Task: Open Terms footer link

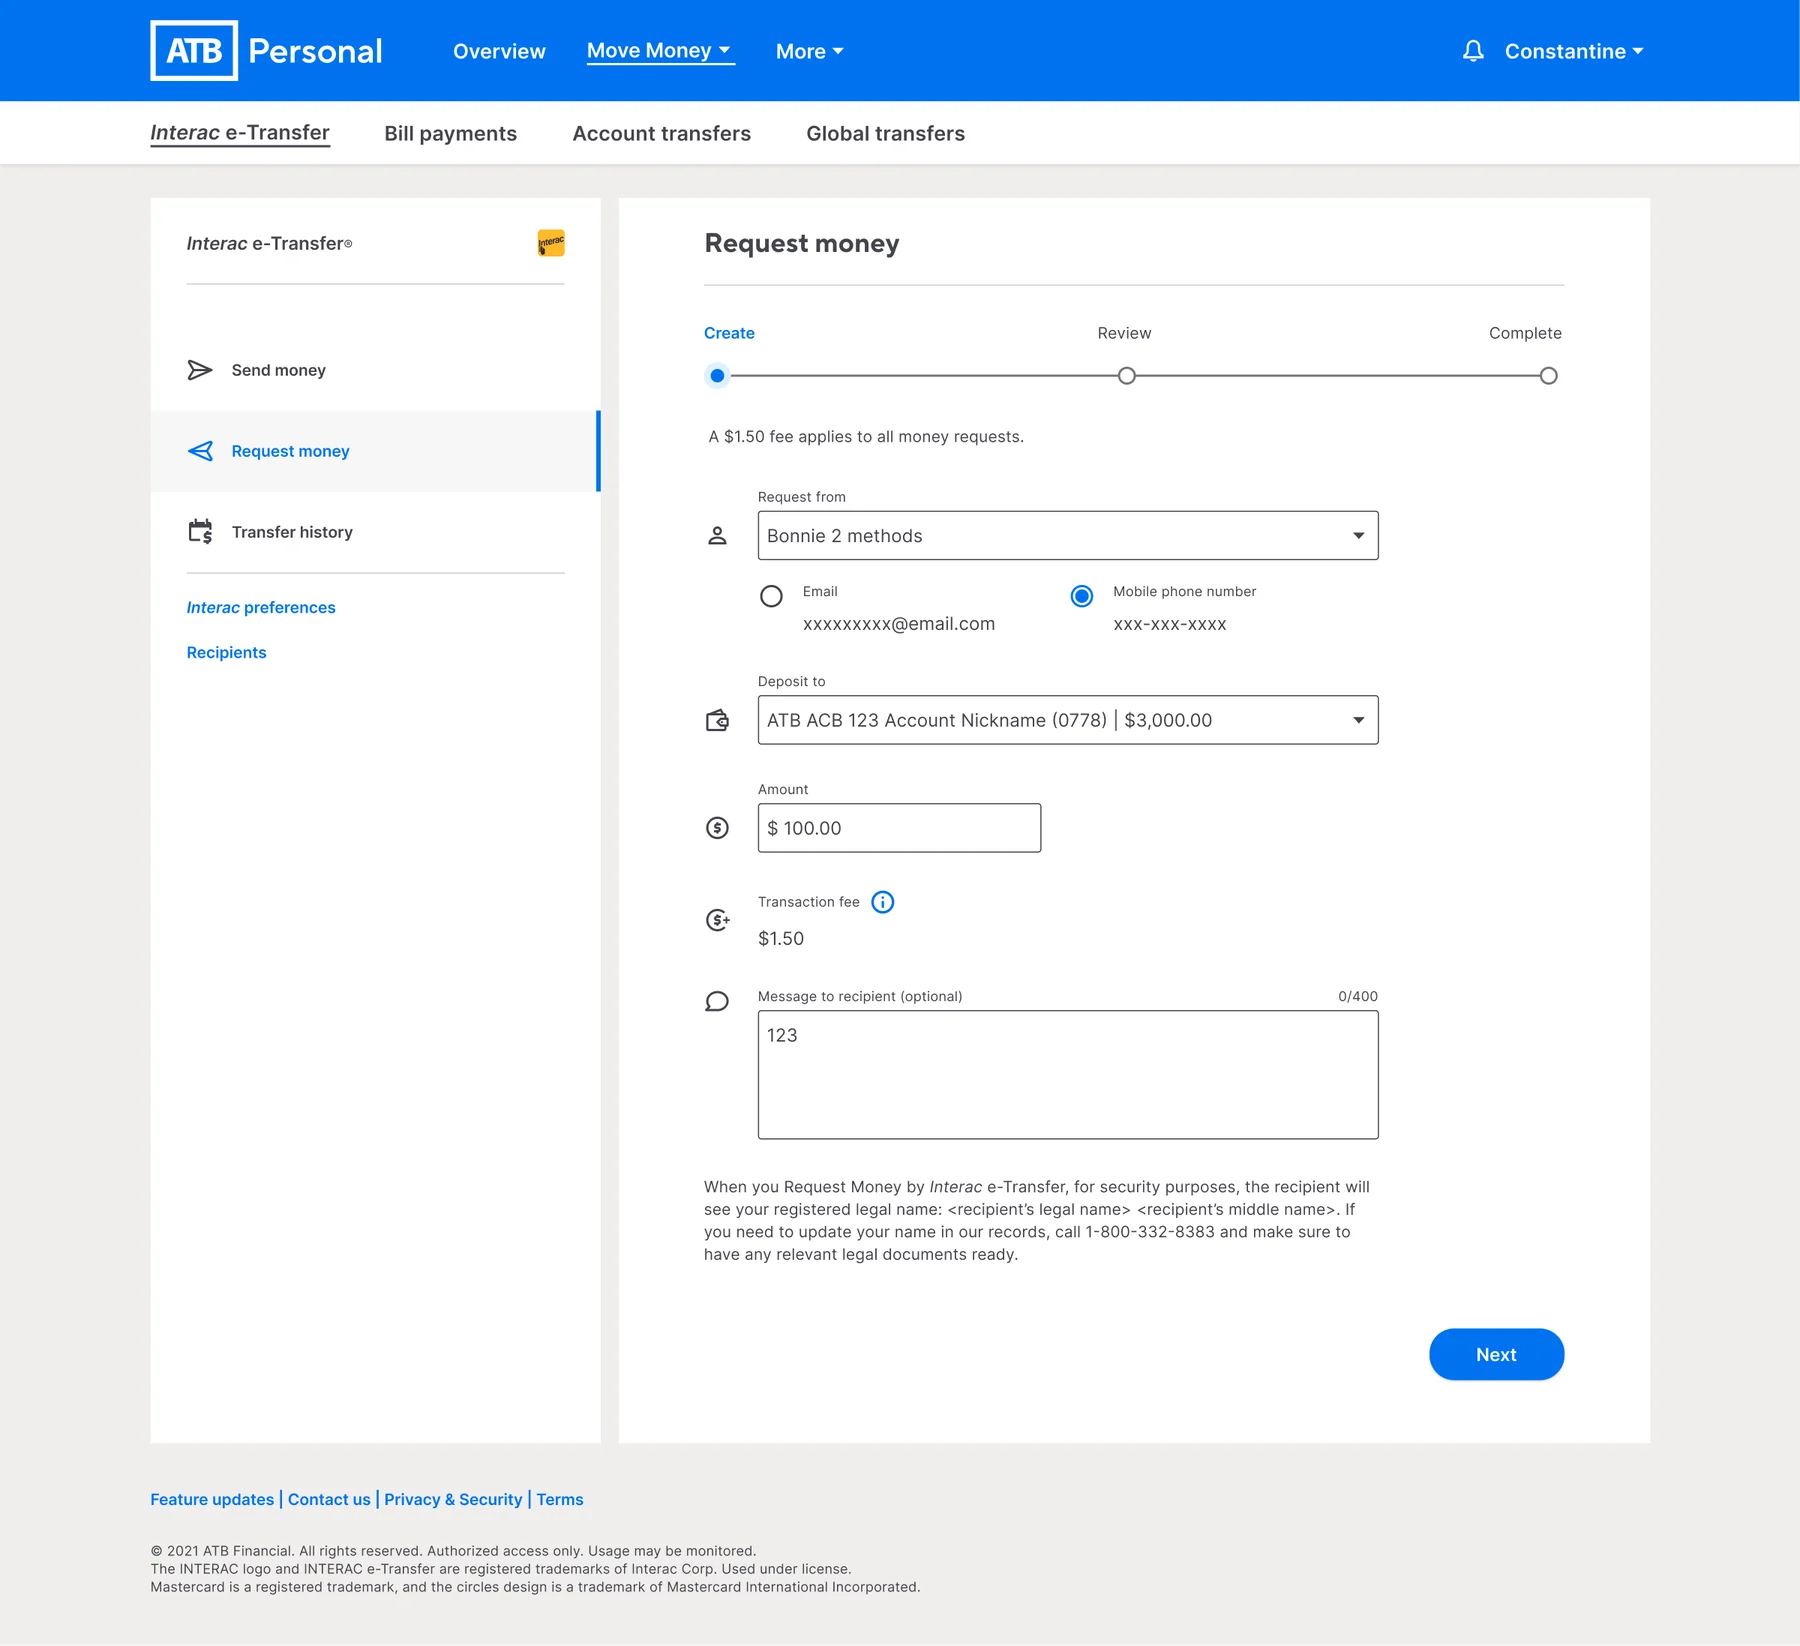Action: coord(560,1499)
